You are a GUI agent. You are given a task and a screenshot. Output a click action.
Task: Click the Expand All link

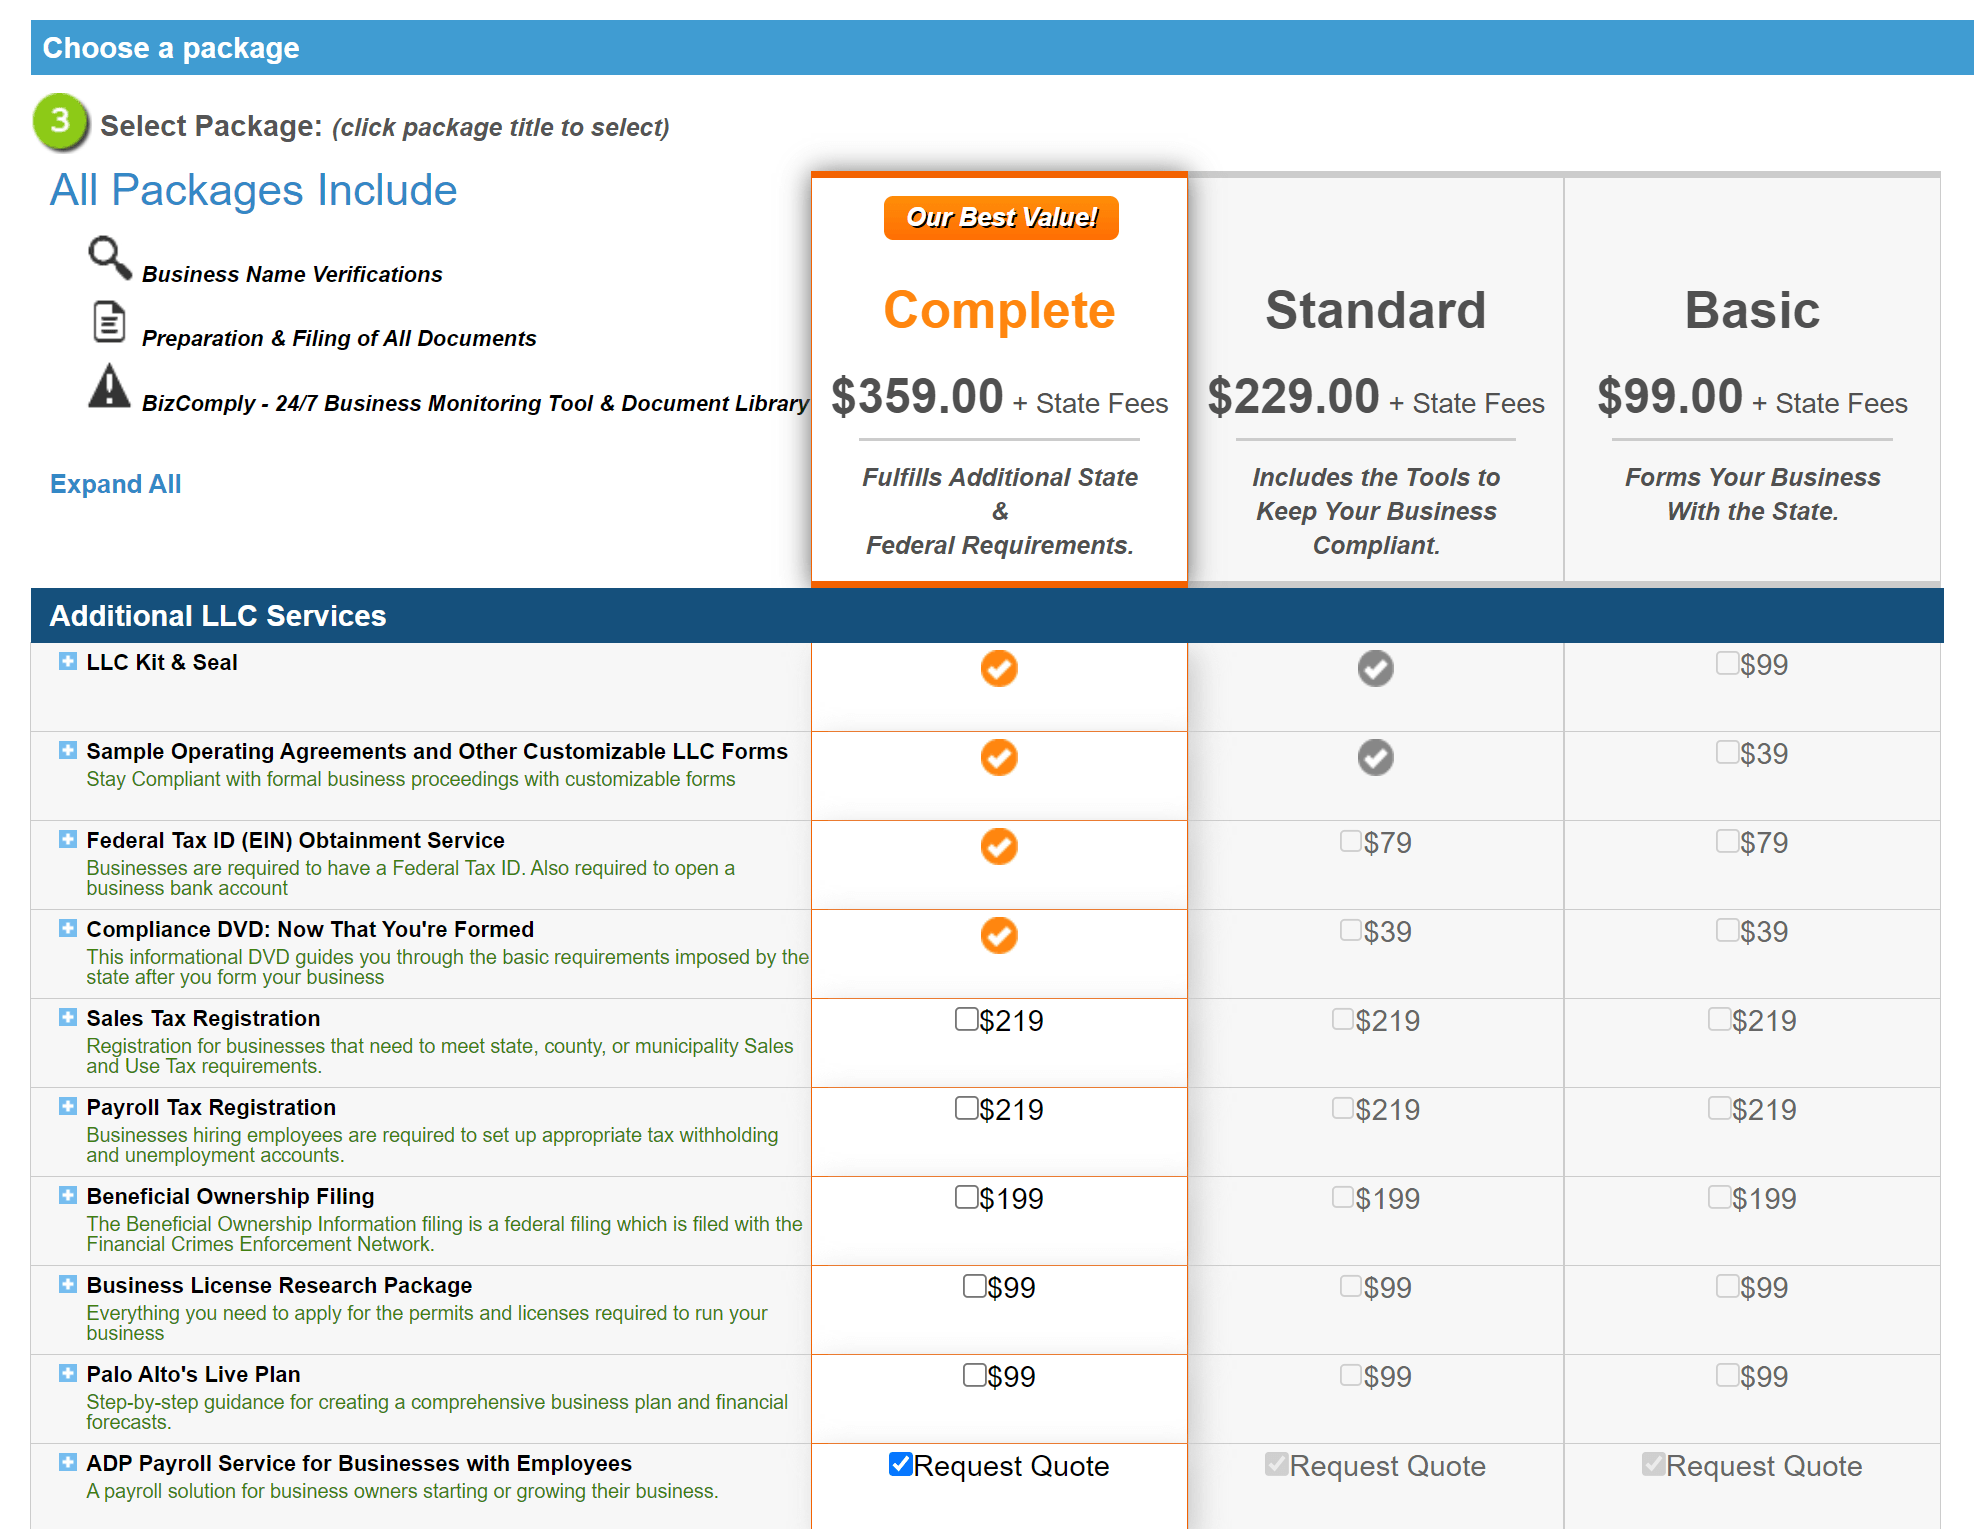(x=116, y=484)
